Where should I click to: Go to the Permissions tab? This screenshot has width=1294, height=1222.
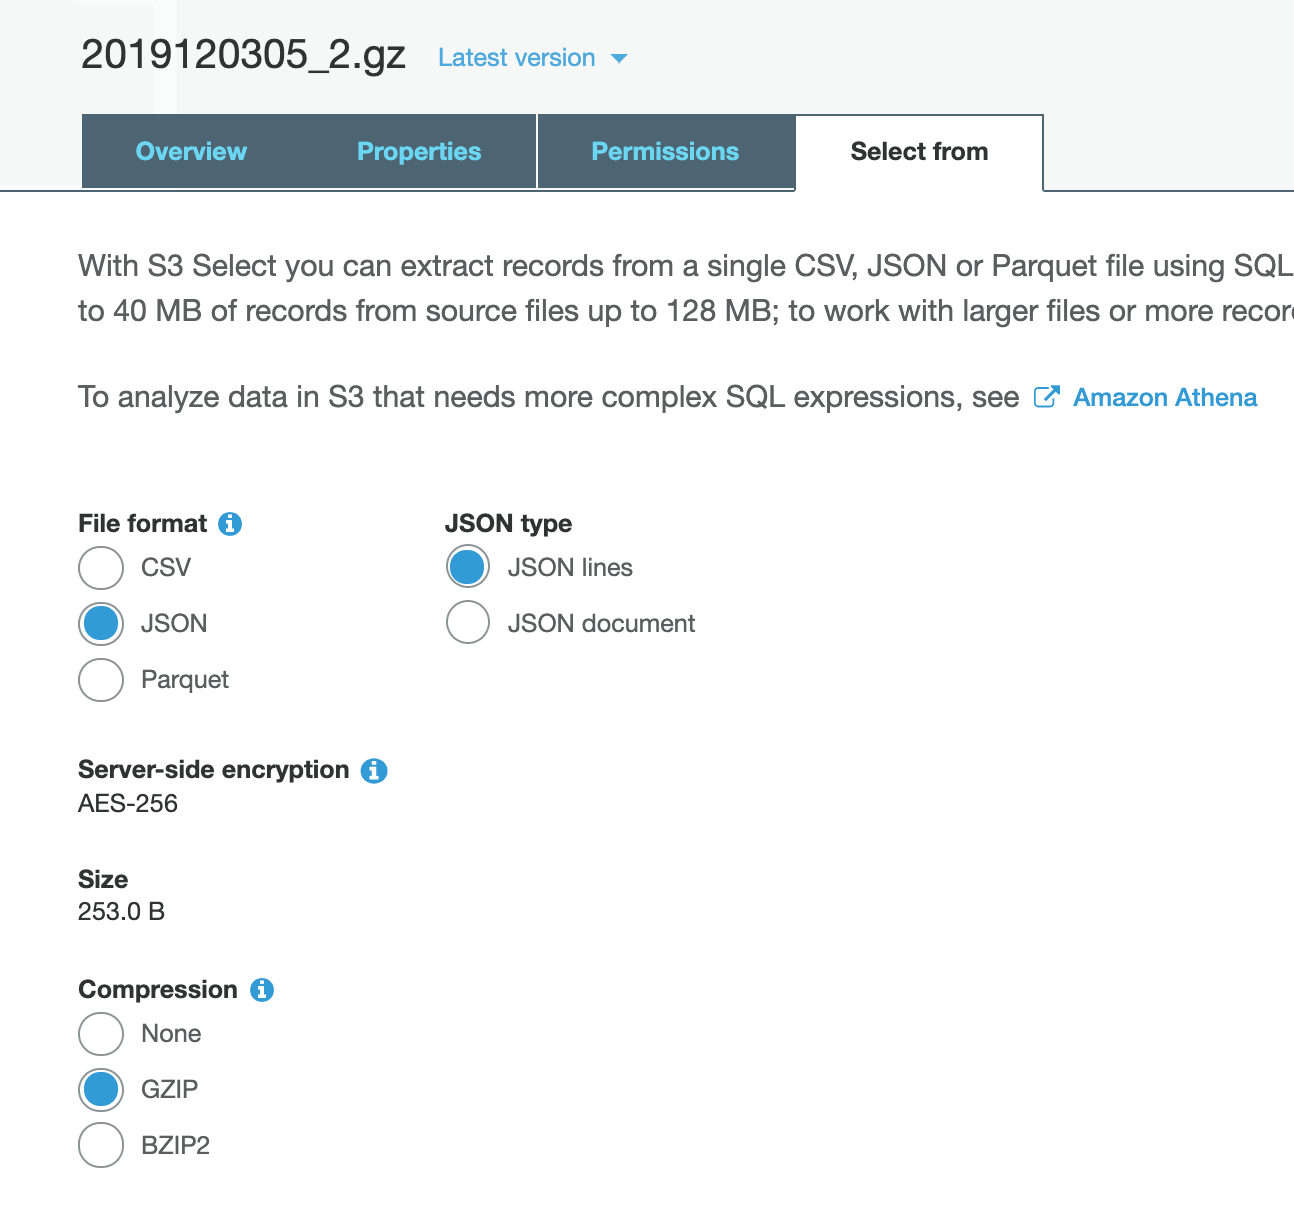pyautogui.click(x=665, y=151)
